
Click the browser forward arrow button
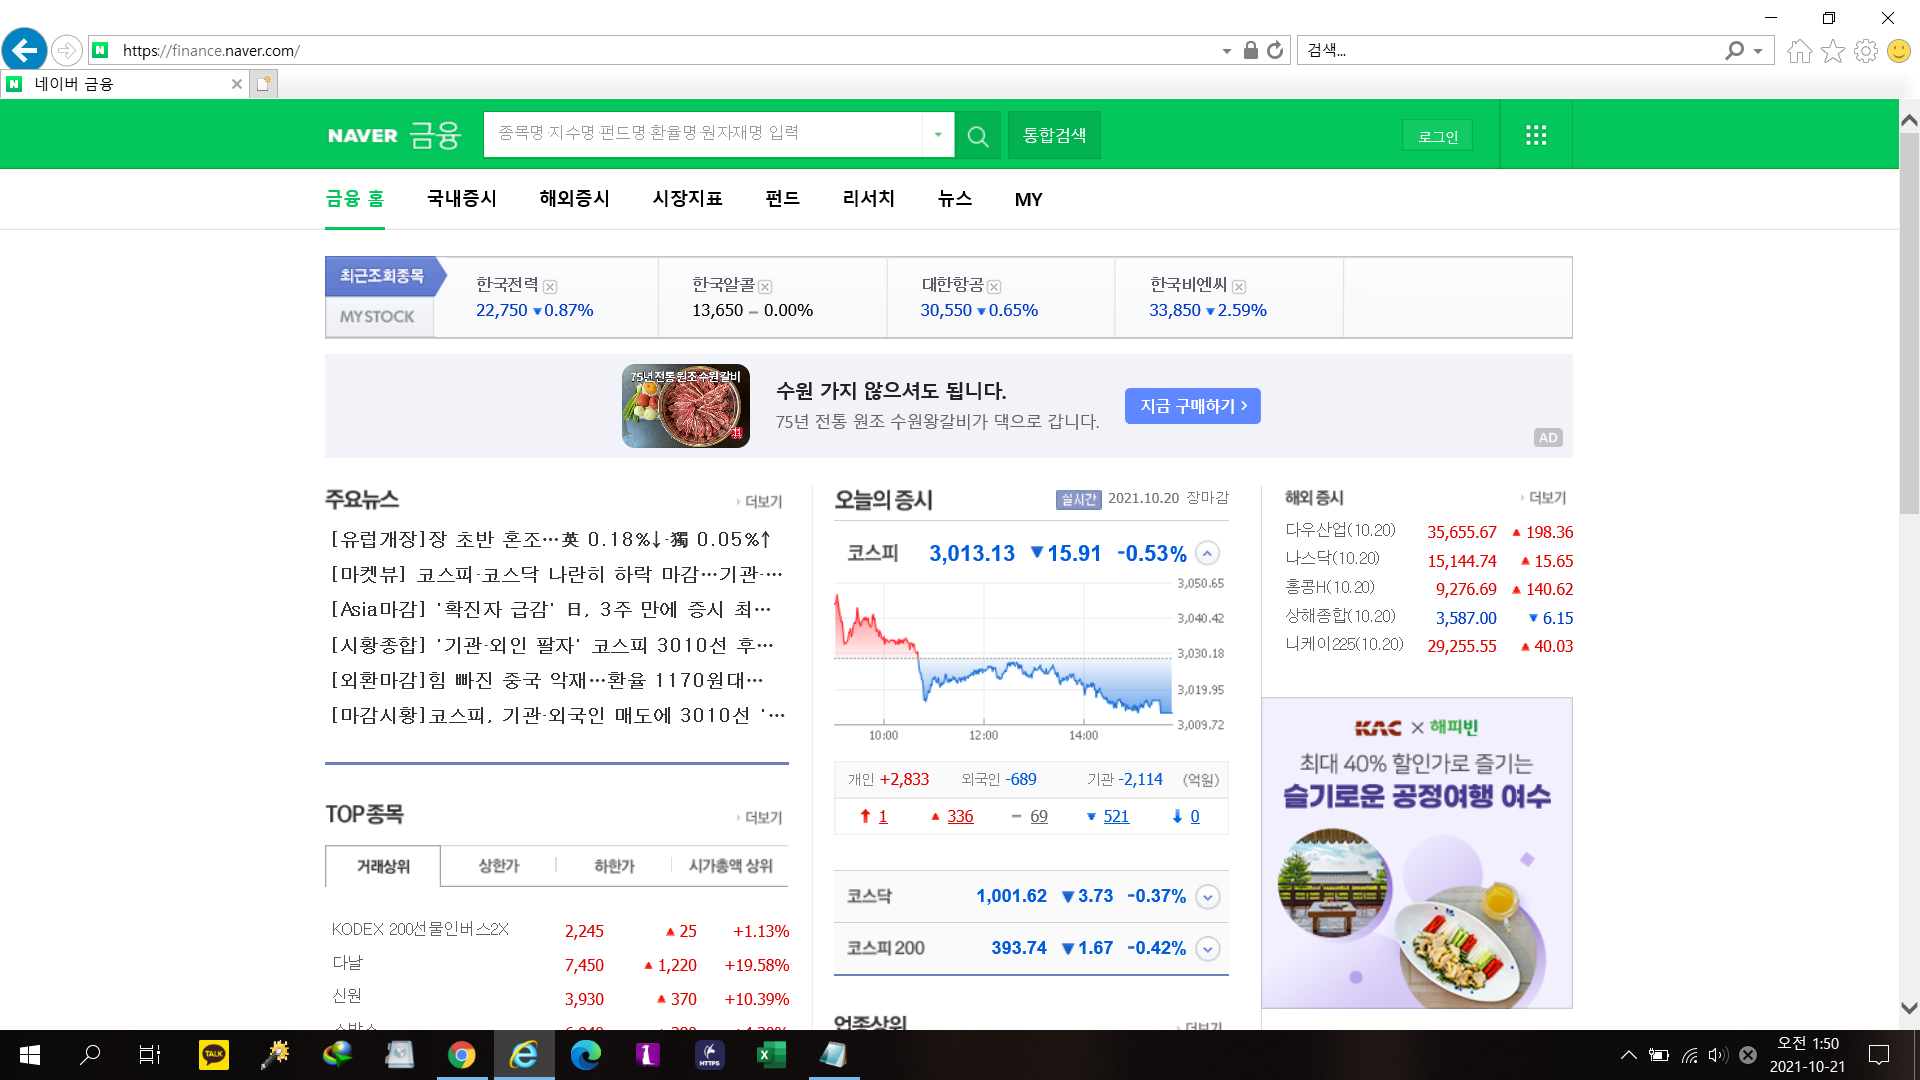coord(67,50)
